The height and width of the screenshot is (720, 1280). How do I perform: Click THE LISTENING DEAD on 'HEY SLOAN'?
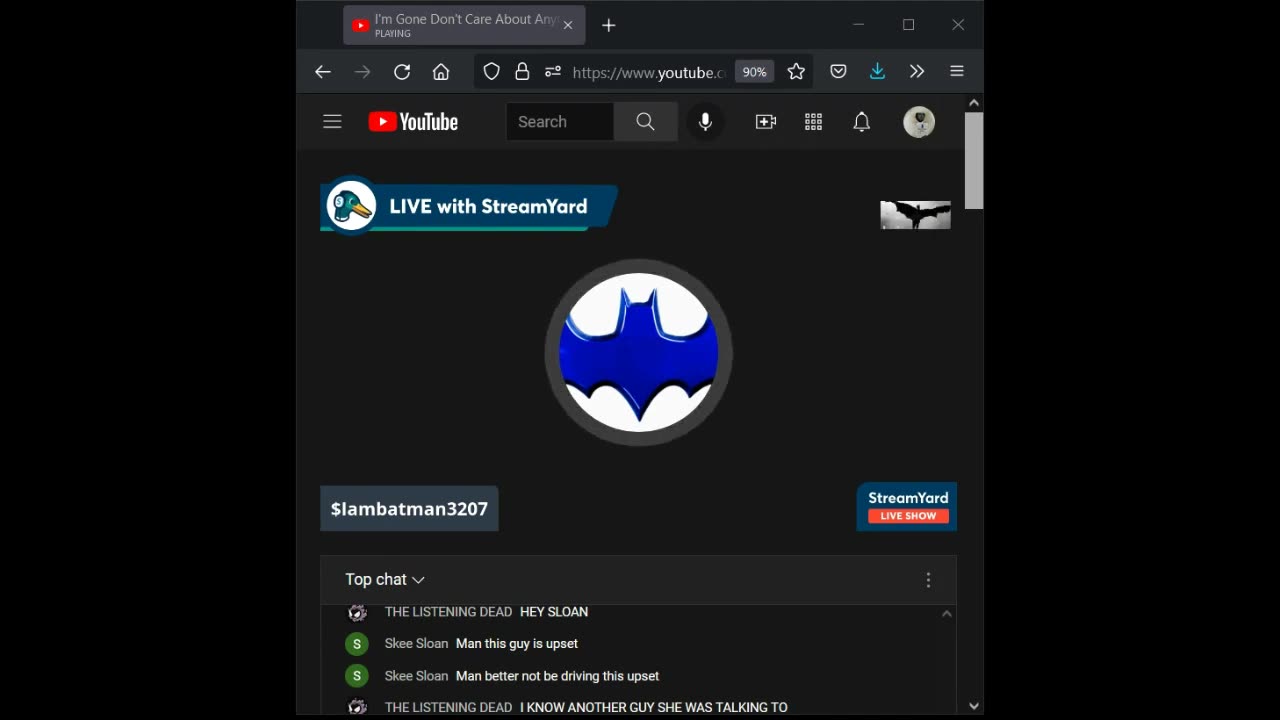click(448, 612)
